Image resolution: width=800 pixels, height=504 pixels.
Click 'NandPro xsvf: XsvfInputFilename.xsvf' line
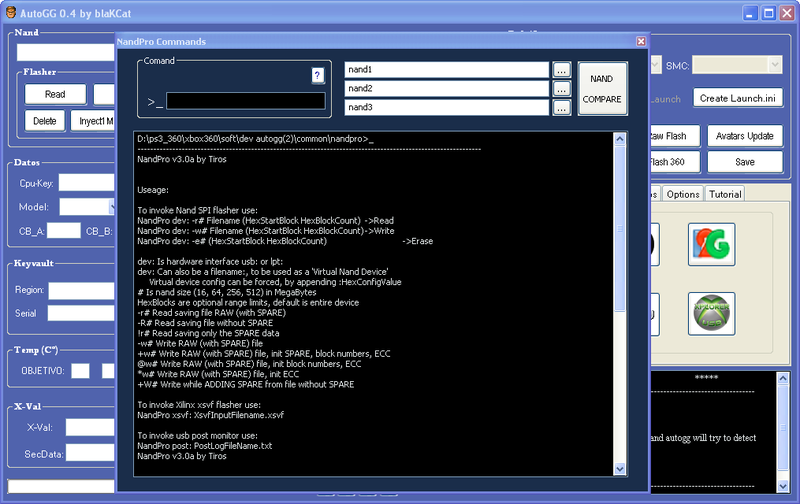click(210, 415)
